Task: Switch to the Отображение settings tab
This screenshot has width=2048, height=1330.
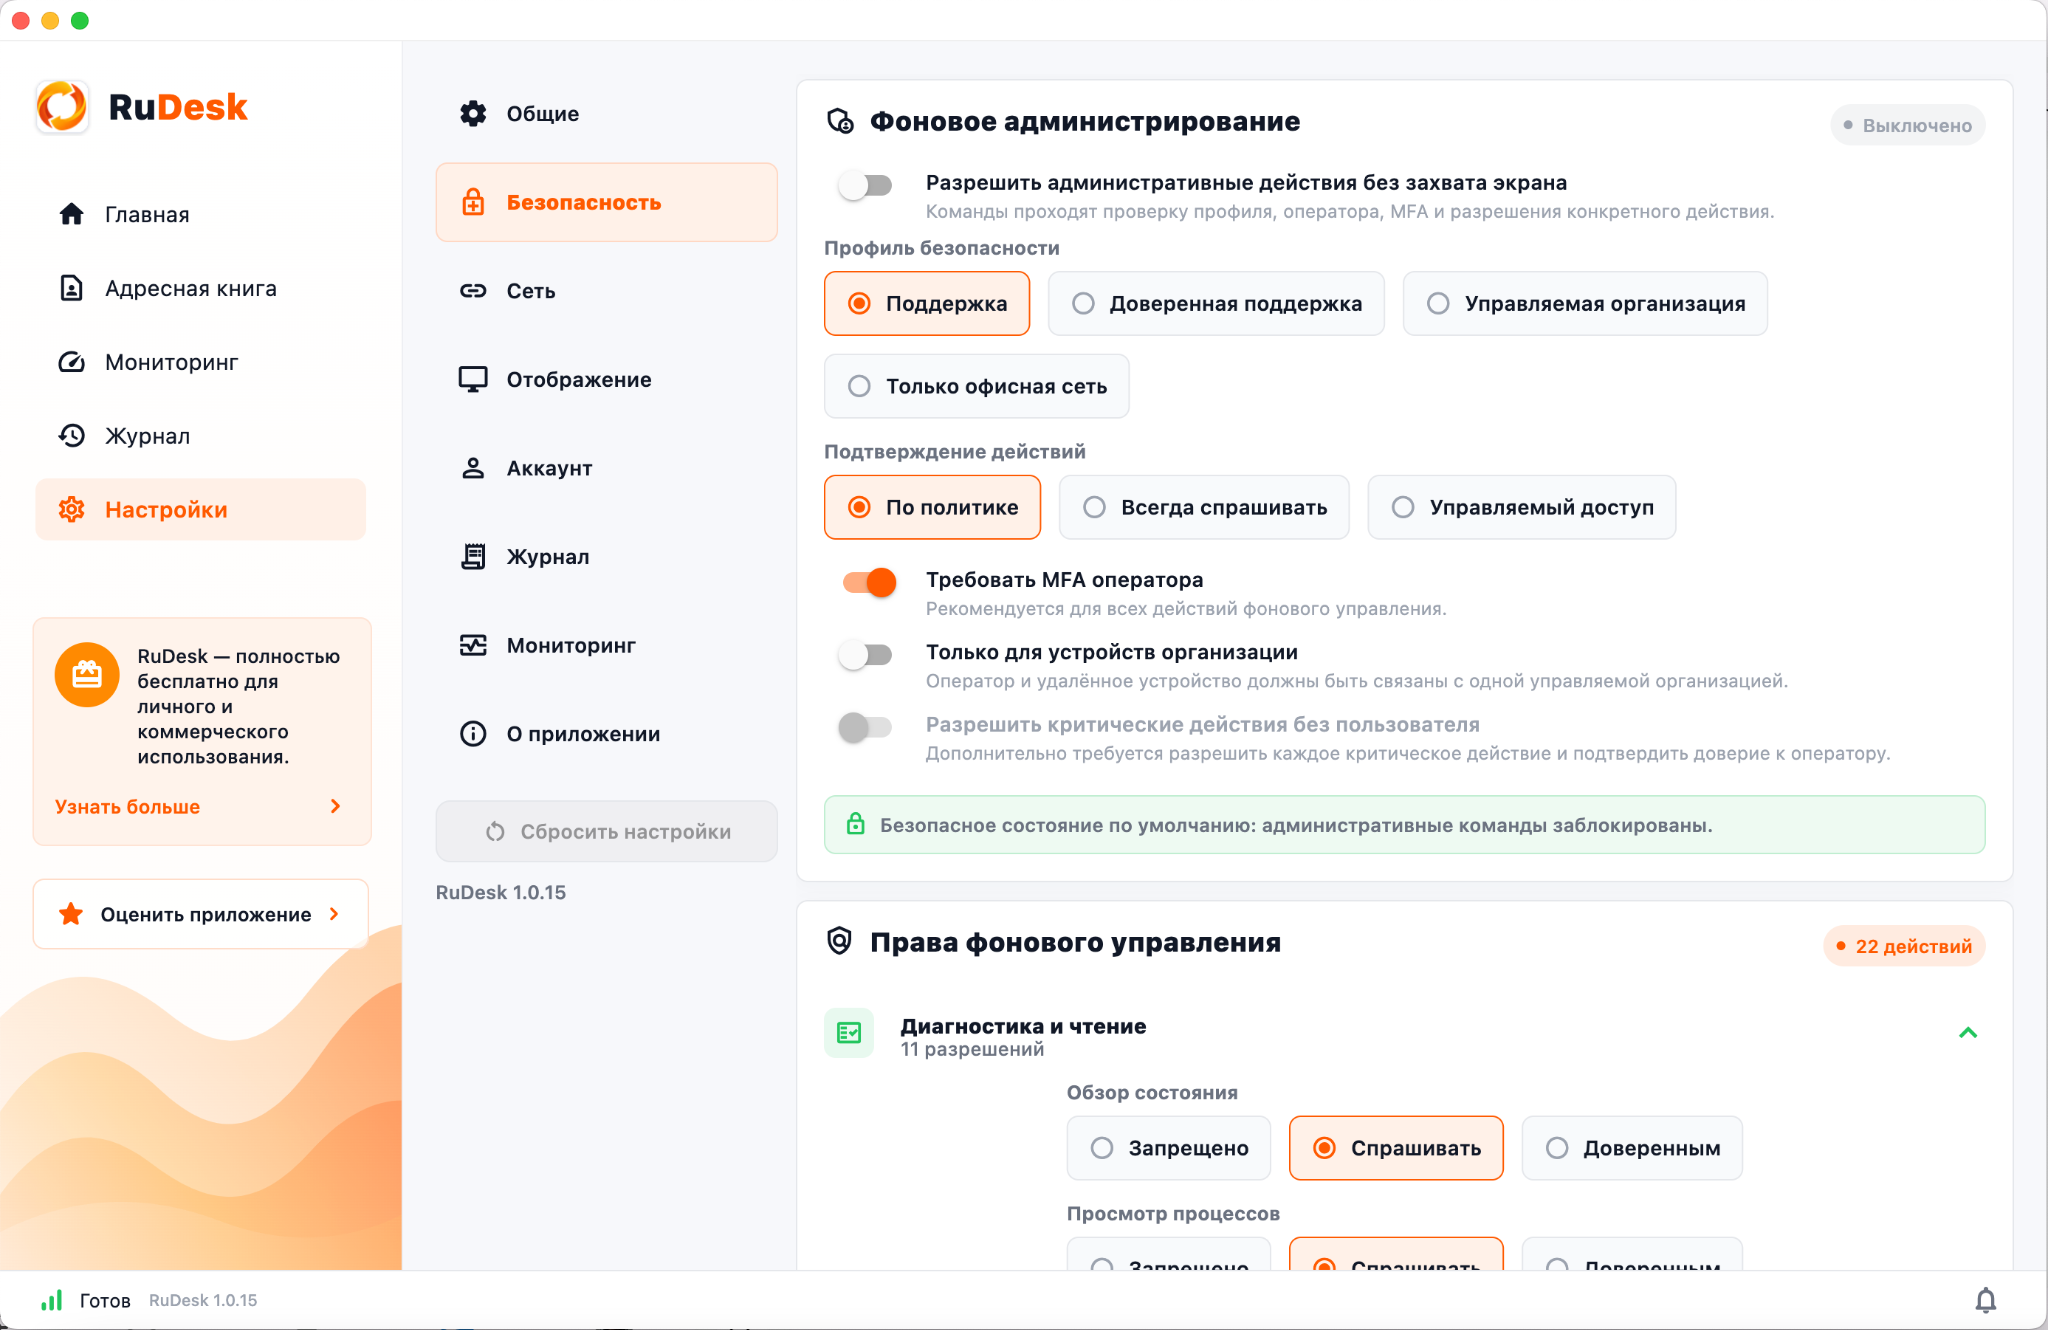Action: pyautogui.click(x=607, y=379)
